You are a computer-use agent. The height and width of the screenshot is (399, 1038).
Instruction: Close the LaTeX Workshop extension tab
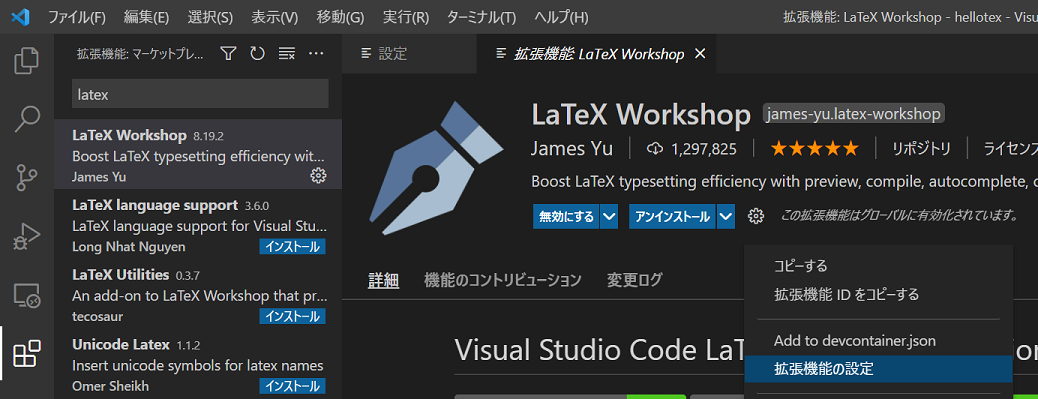pyautogui.click(x=700, y=54)
